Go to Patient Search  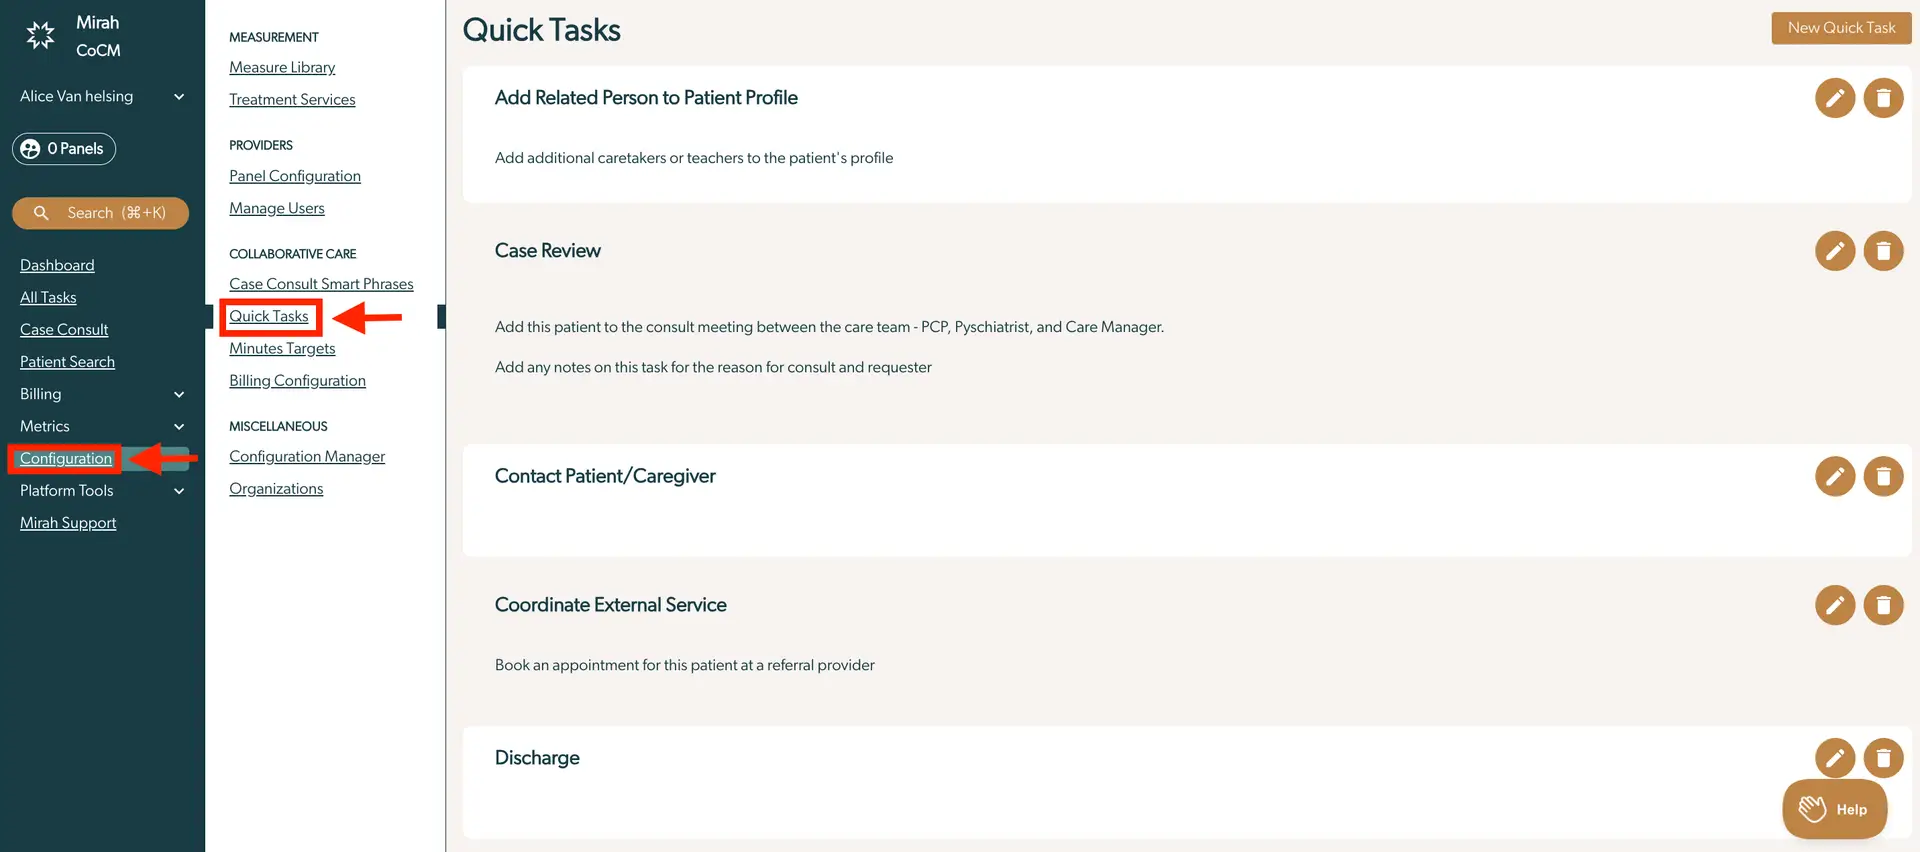coord(67,361)
